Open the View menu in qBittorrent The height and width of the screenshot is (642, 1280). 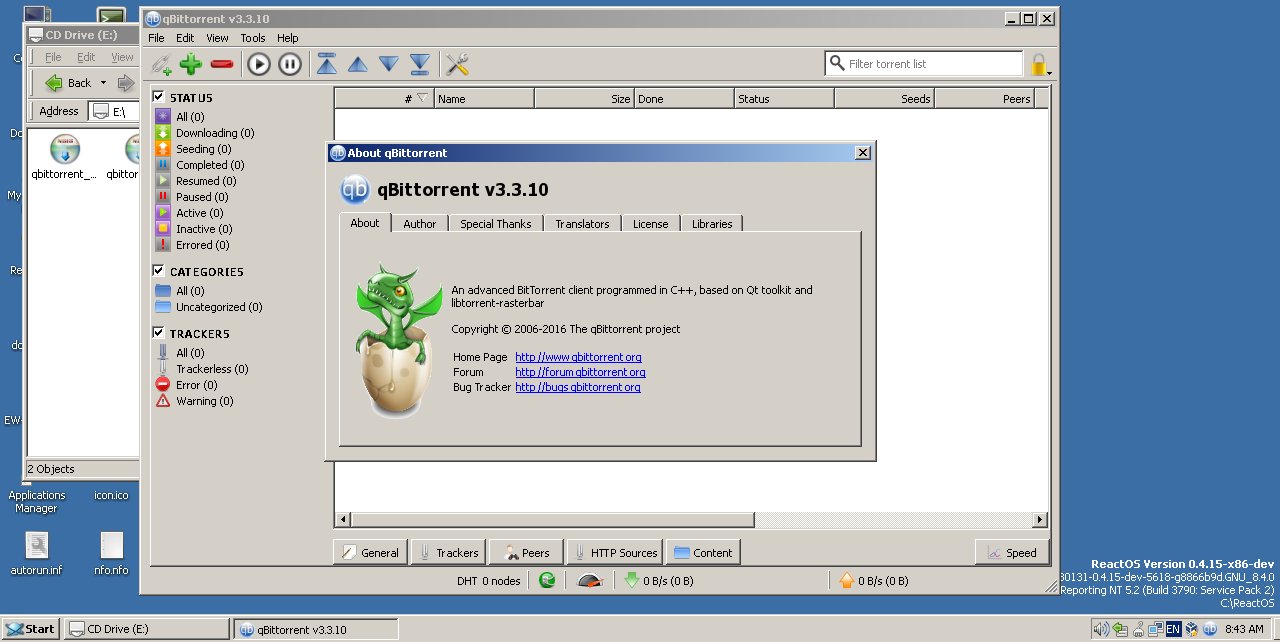217,38
